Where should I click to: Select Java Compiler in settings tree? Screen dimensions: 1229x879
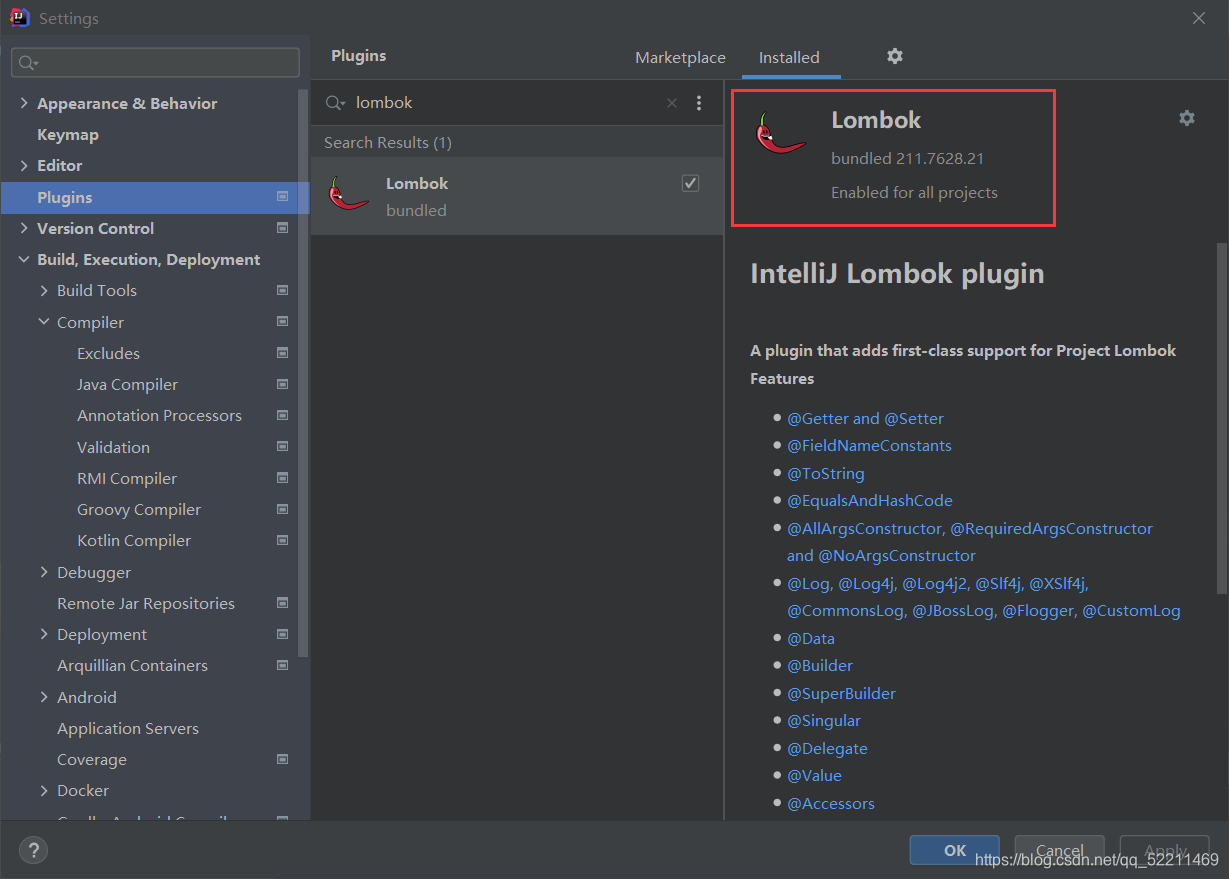point(127,384)
